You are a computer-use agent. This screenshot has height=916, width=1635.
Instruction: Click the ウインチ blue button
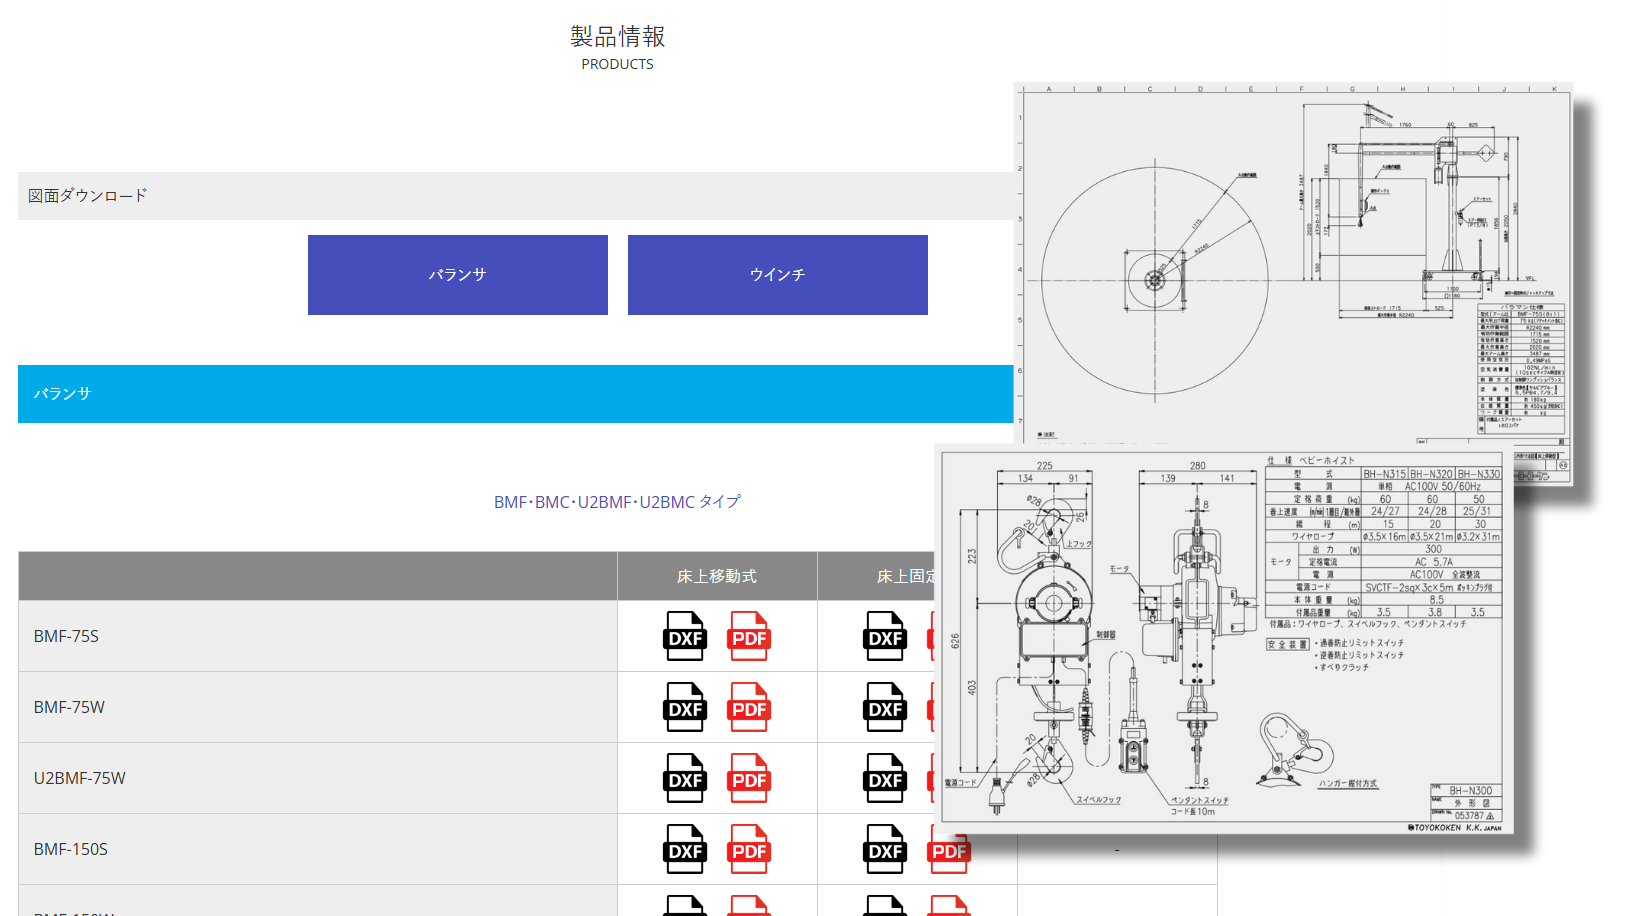click(x=778, y=275)
